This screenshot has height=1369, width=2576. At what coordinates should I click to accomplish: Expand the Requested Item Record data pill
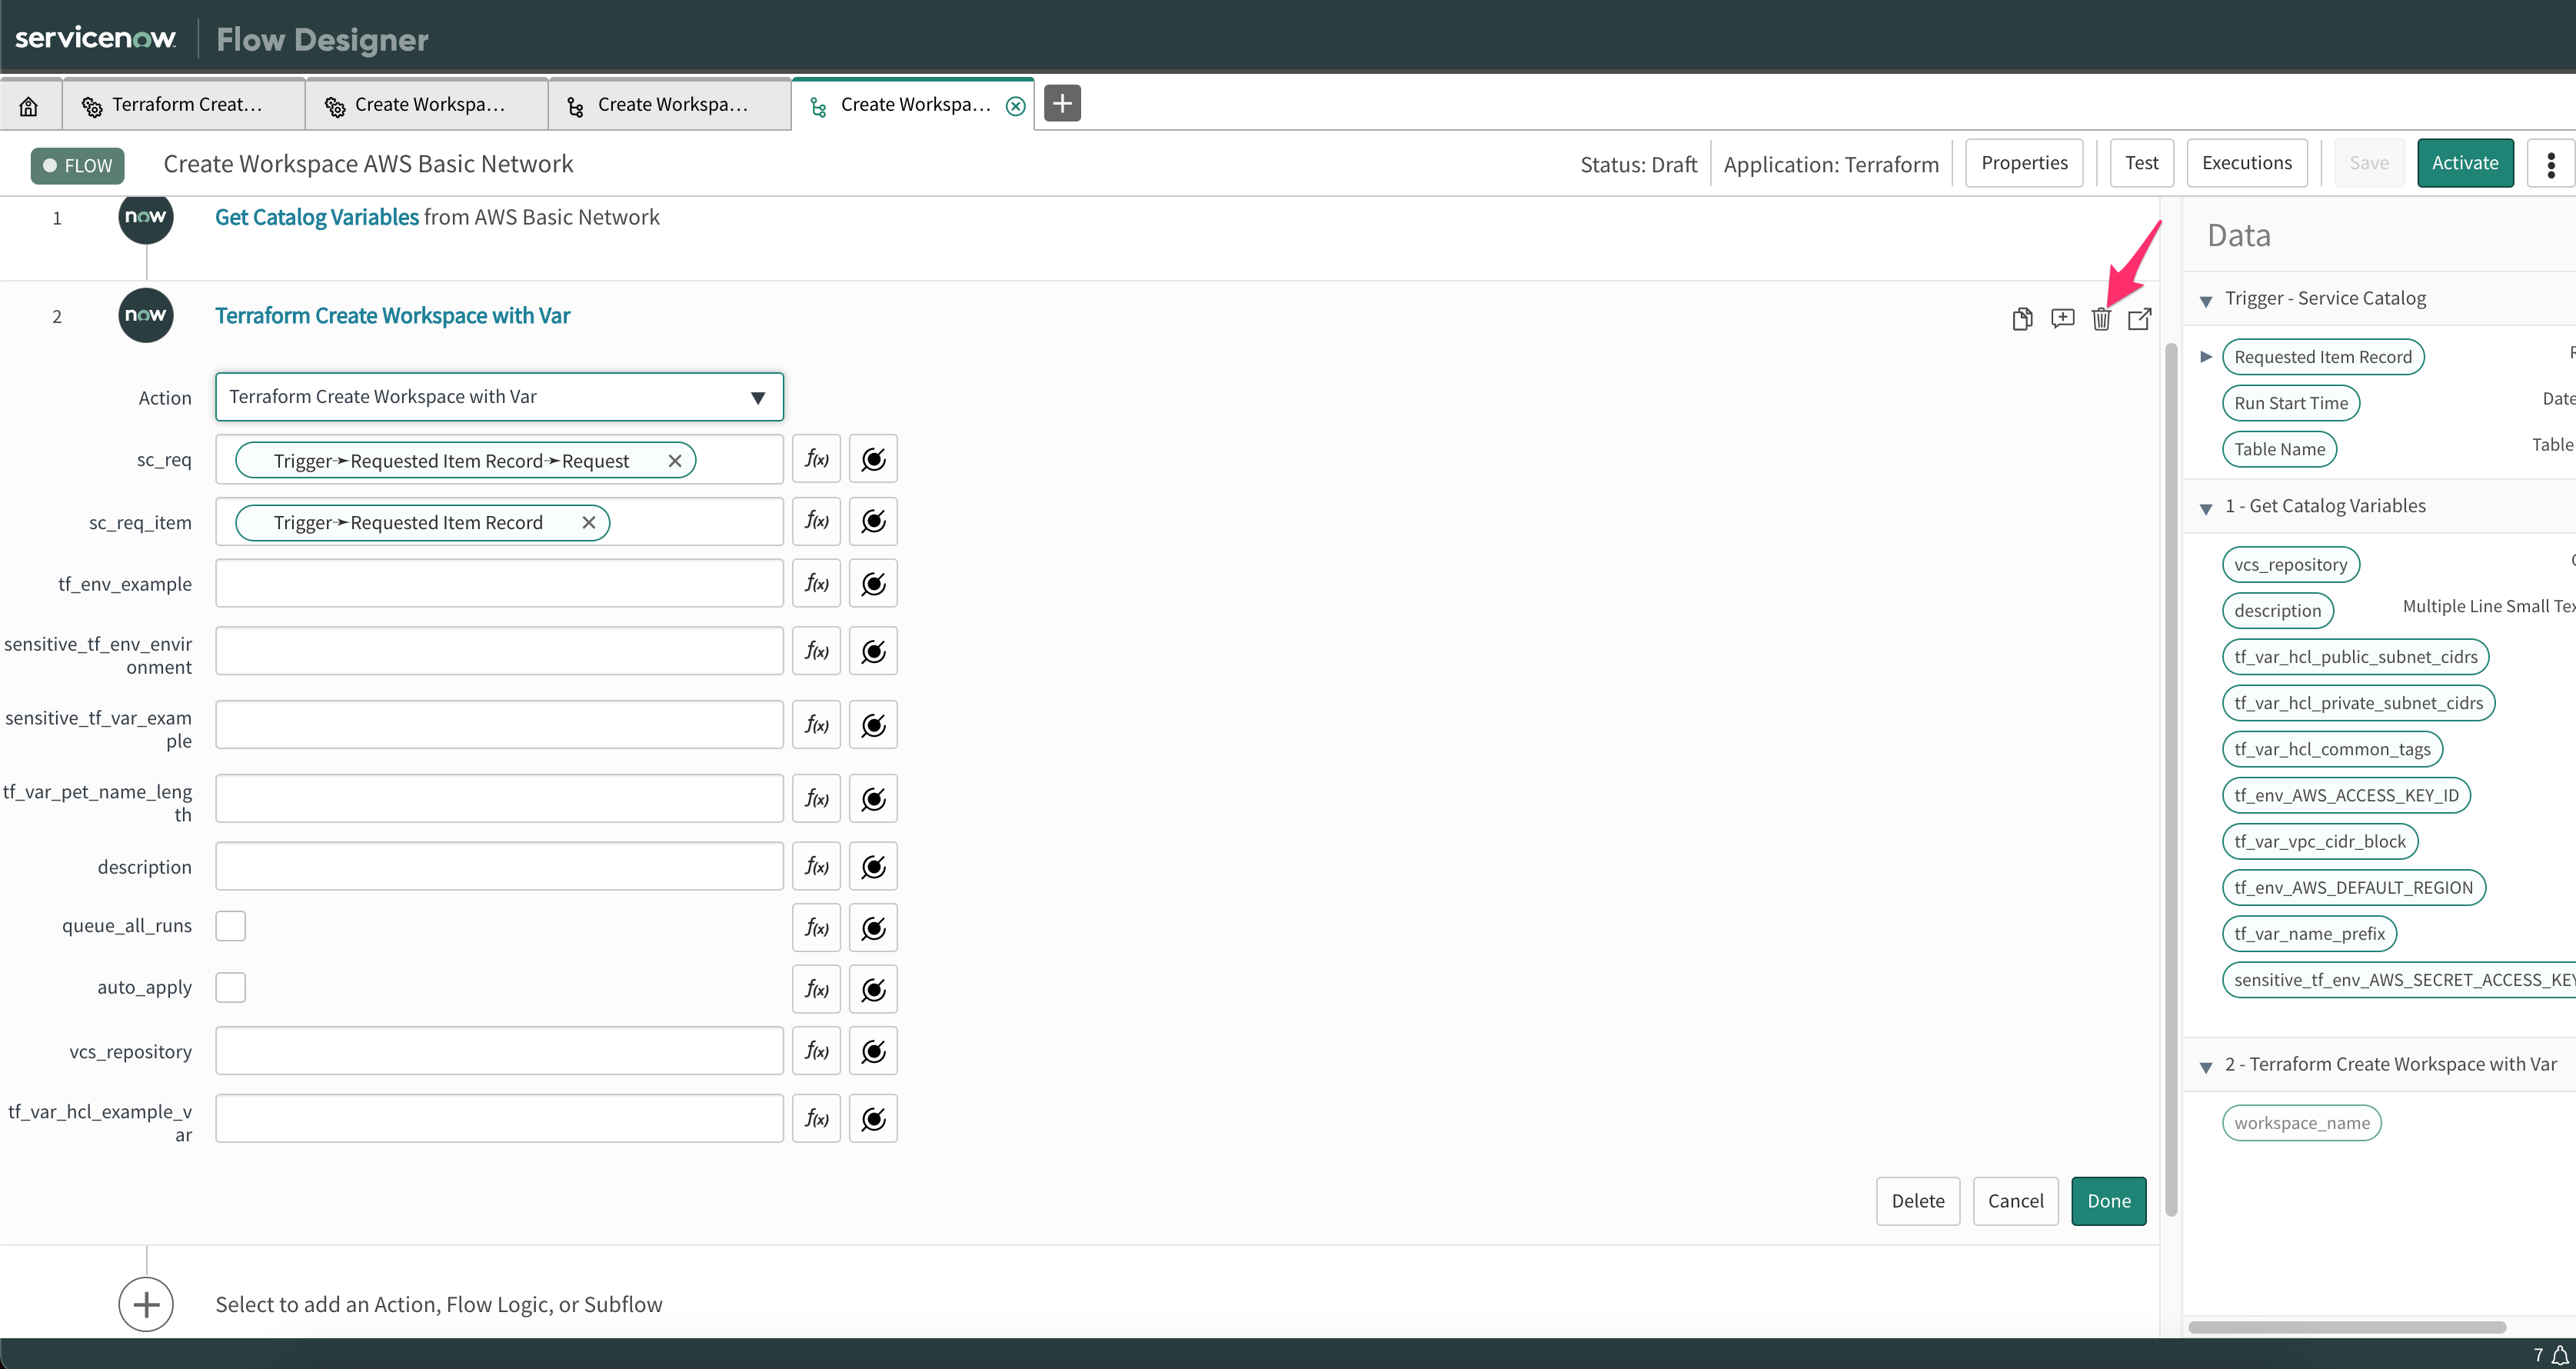click(x=2206, y=357)
